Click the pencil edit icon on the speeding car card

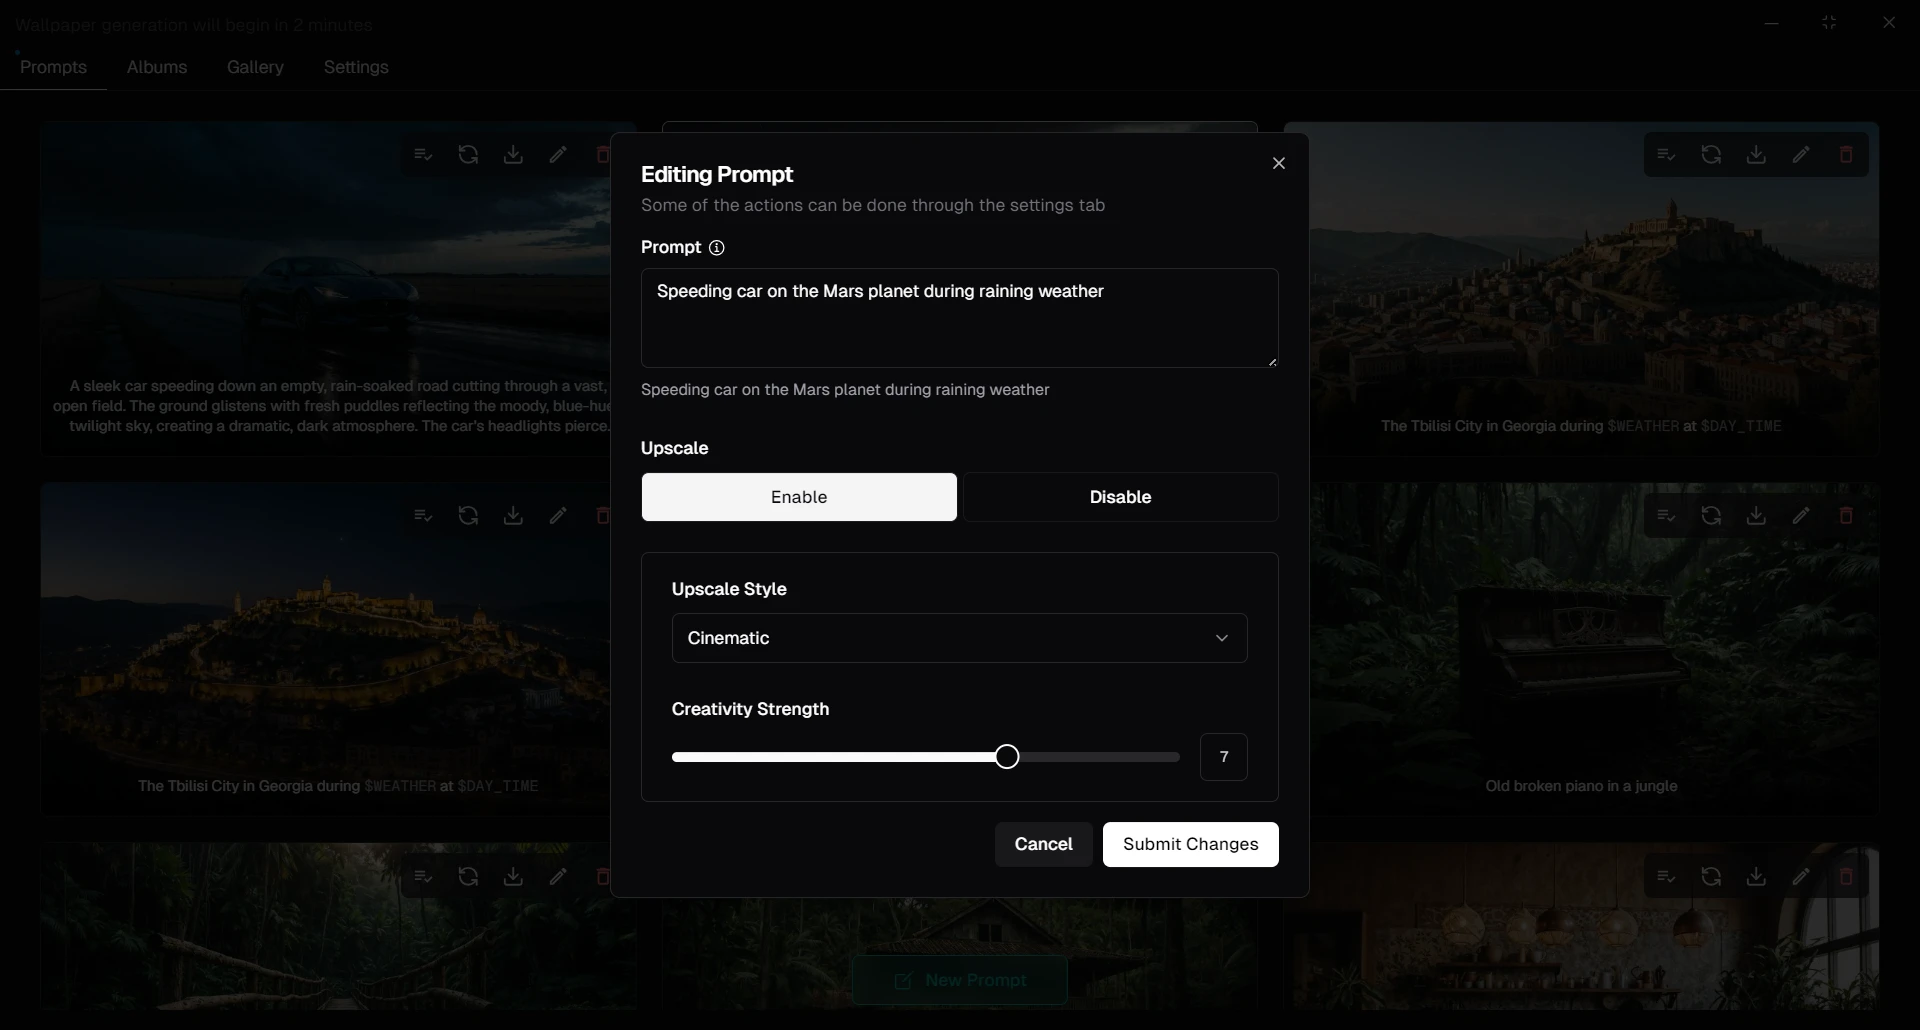coord(558,155)
